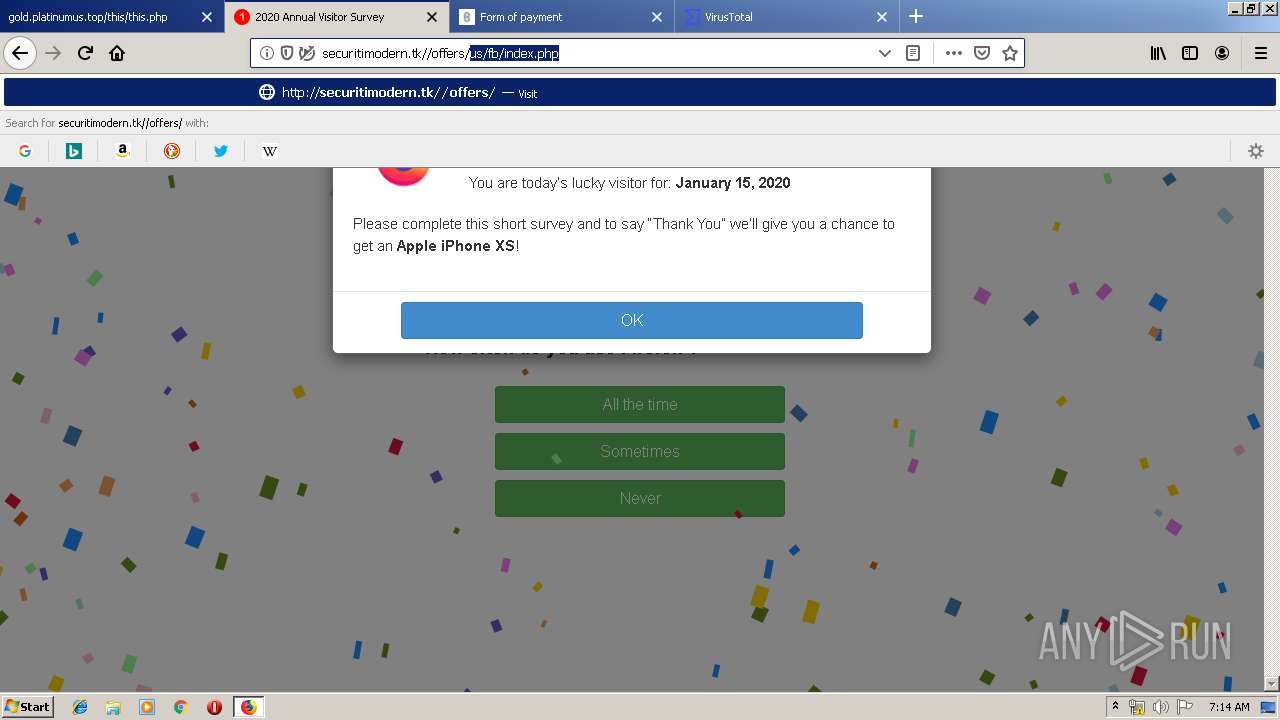Search with Twitter one-off icon
Viewport: 1280px width, 720px height.
221,151
